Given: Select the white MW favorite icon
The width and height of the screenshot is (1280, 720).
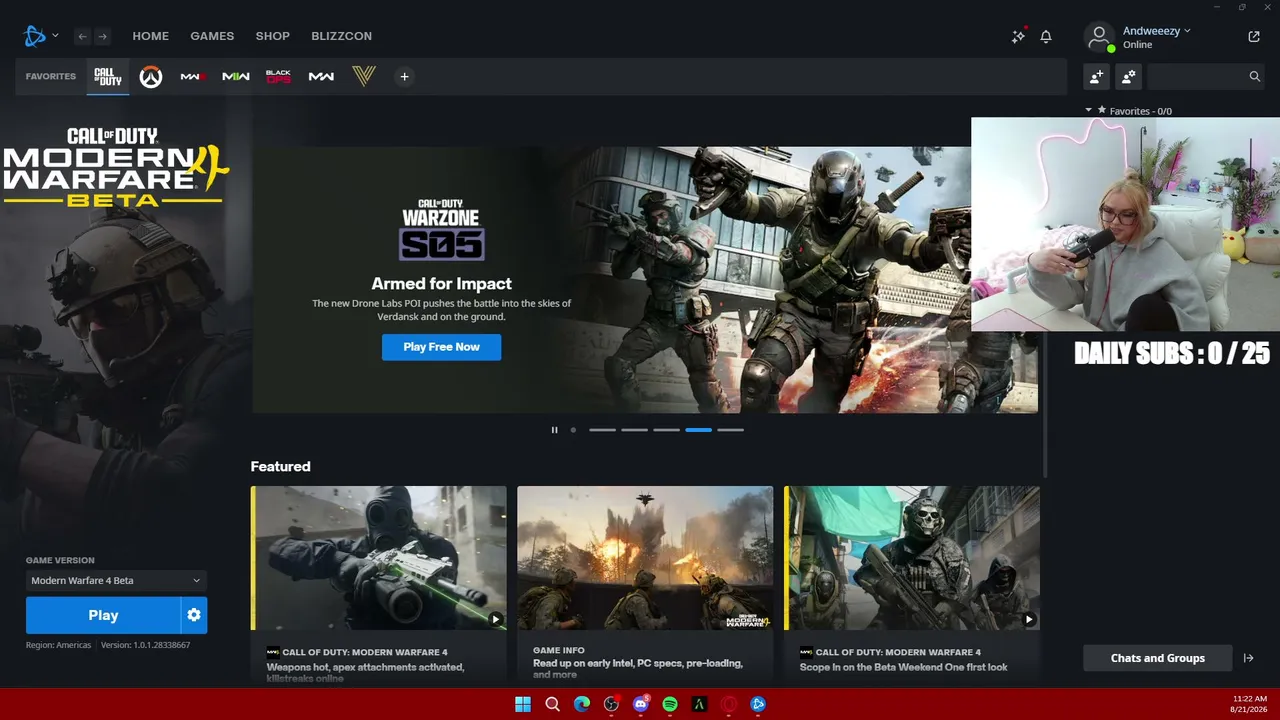Looking at the screenshot, I should click(x=321, y=76).
